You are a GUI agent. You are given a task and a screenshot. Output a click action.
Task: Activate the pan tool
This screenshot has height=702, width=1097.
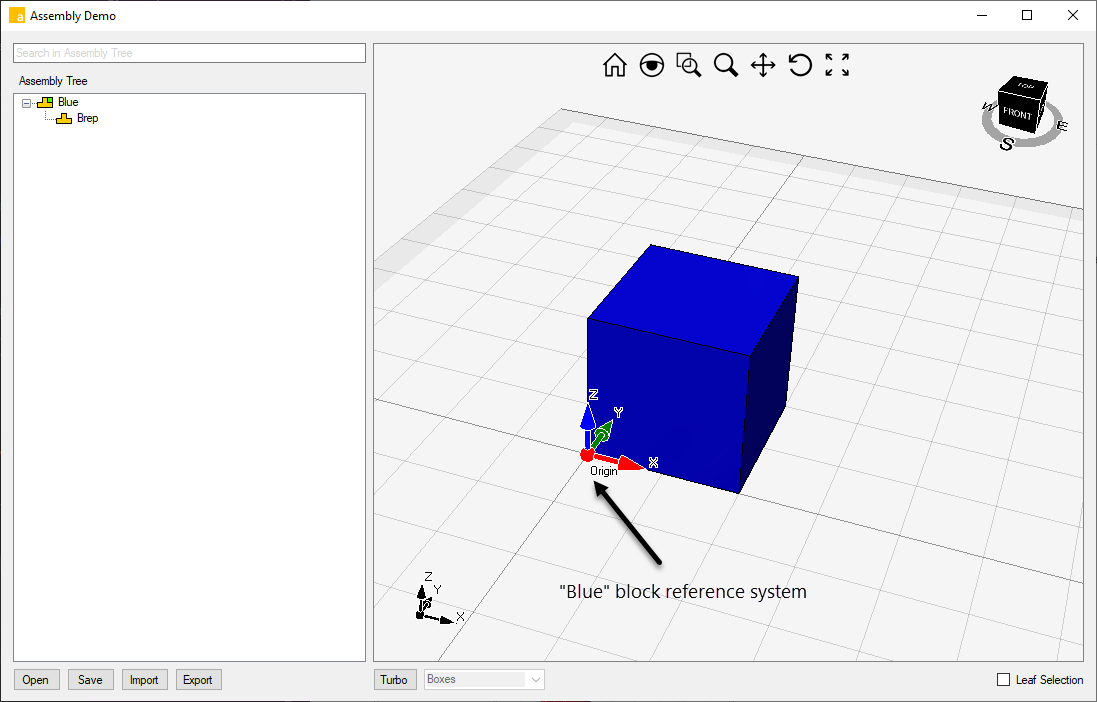pos(763,64)
